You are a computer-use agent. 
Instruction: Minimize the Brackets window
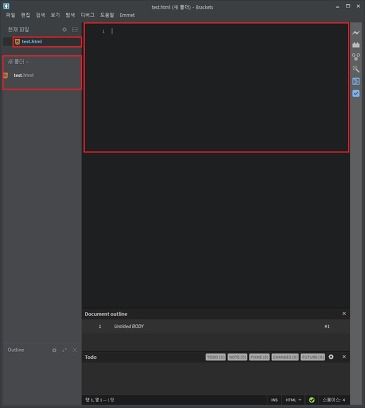tap(337, 6)
